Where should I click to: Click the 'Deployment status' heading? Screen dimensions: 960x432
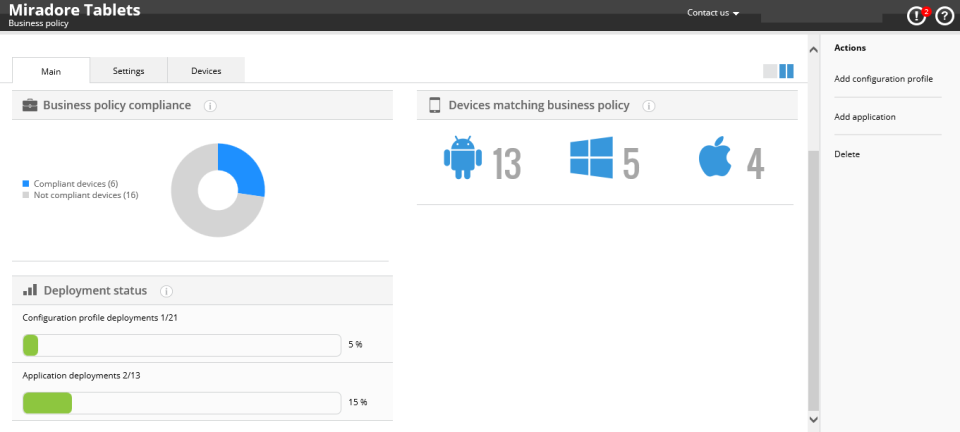[95, 291]
